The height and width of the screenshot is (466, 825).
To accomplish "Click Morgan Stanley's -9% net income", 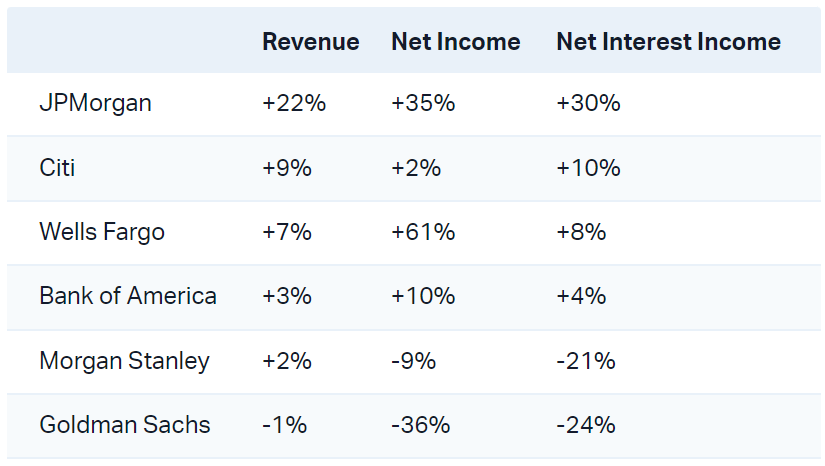I will (413, 361).
